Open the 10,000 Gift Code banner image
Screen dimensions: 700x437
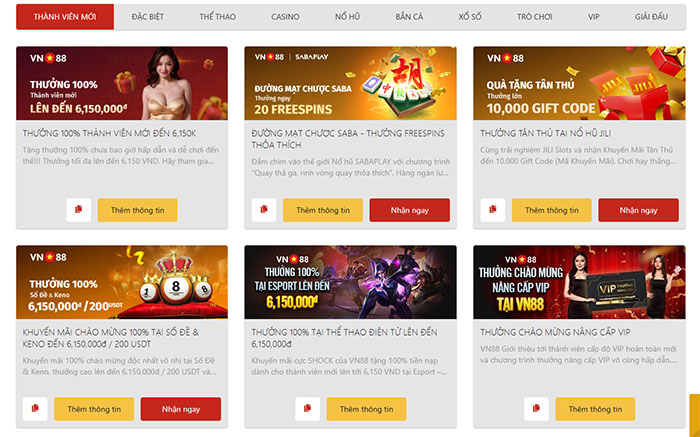(x=579, y=83)
